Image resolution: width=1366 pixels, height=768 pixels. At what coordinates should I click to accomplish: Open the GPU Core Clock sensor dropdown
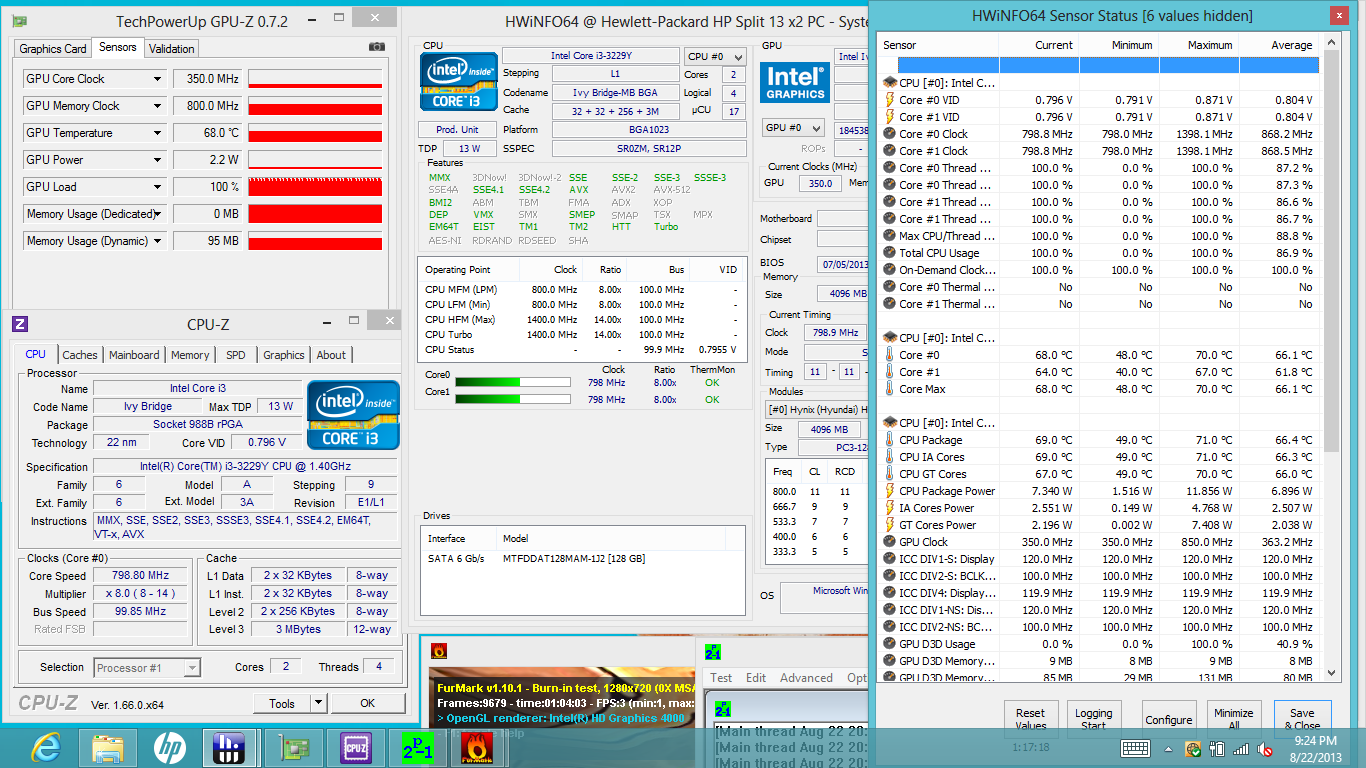coord(157,79)
